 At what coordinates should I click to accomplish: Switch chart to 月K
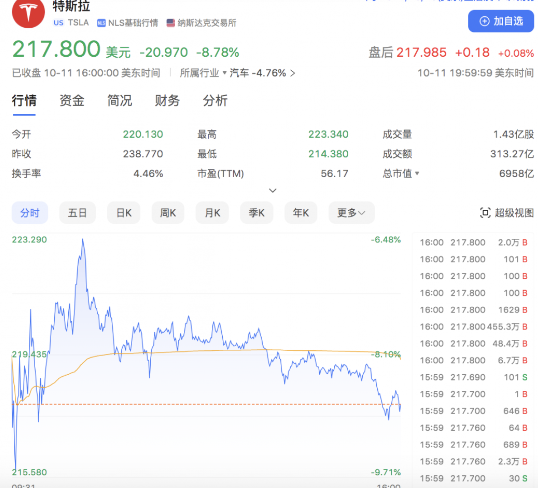(x=212, y=213)
